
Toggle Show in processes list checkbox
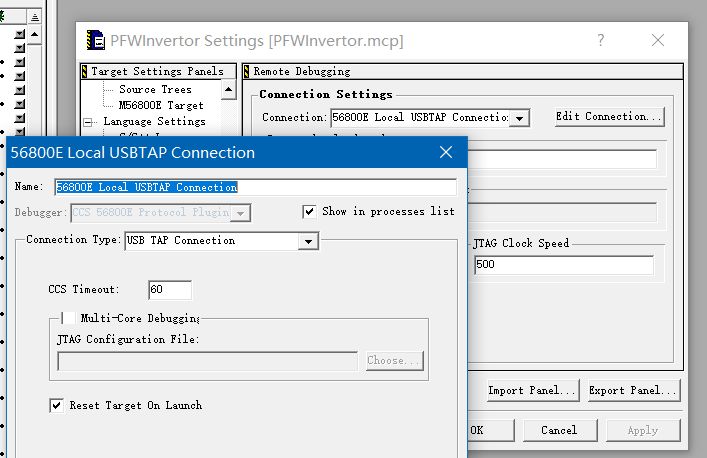point(310,212)
